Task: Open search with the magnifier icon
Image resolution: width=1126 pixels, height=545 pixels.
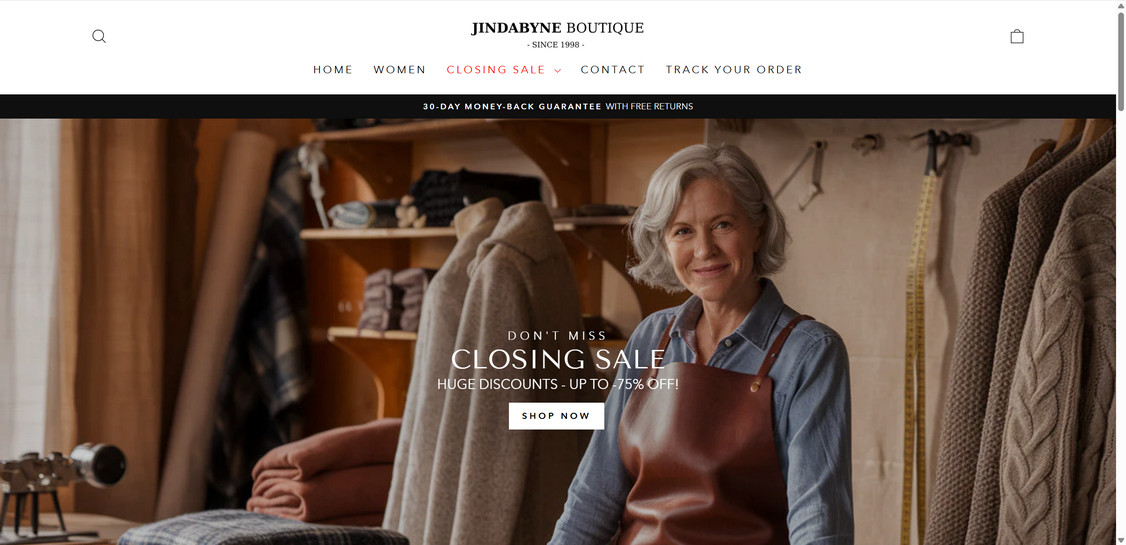Action: [x=99, y=36]
